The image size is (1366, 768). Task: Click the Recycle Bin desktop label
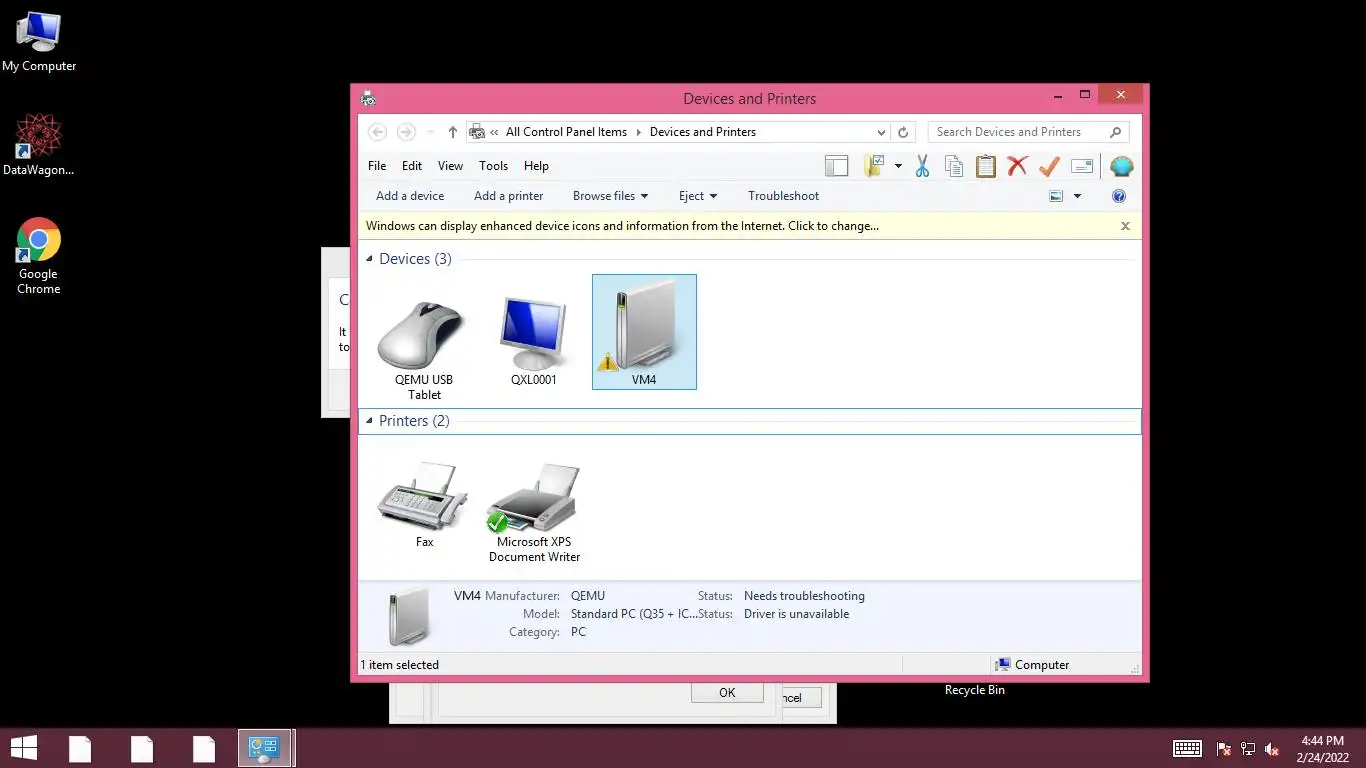[x=975, y=690]
